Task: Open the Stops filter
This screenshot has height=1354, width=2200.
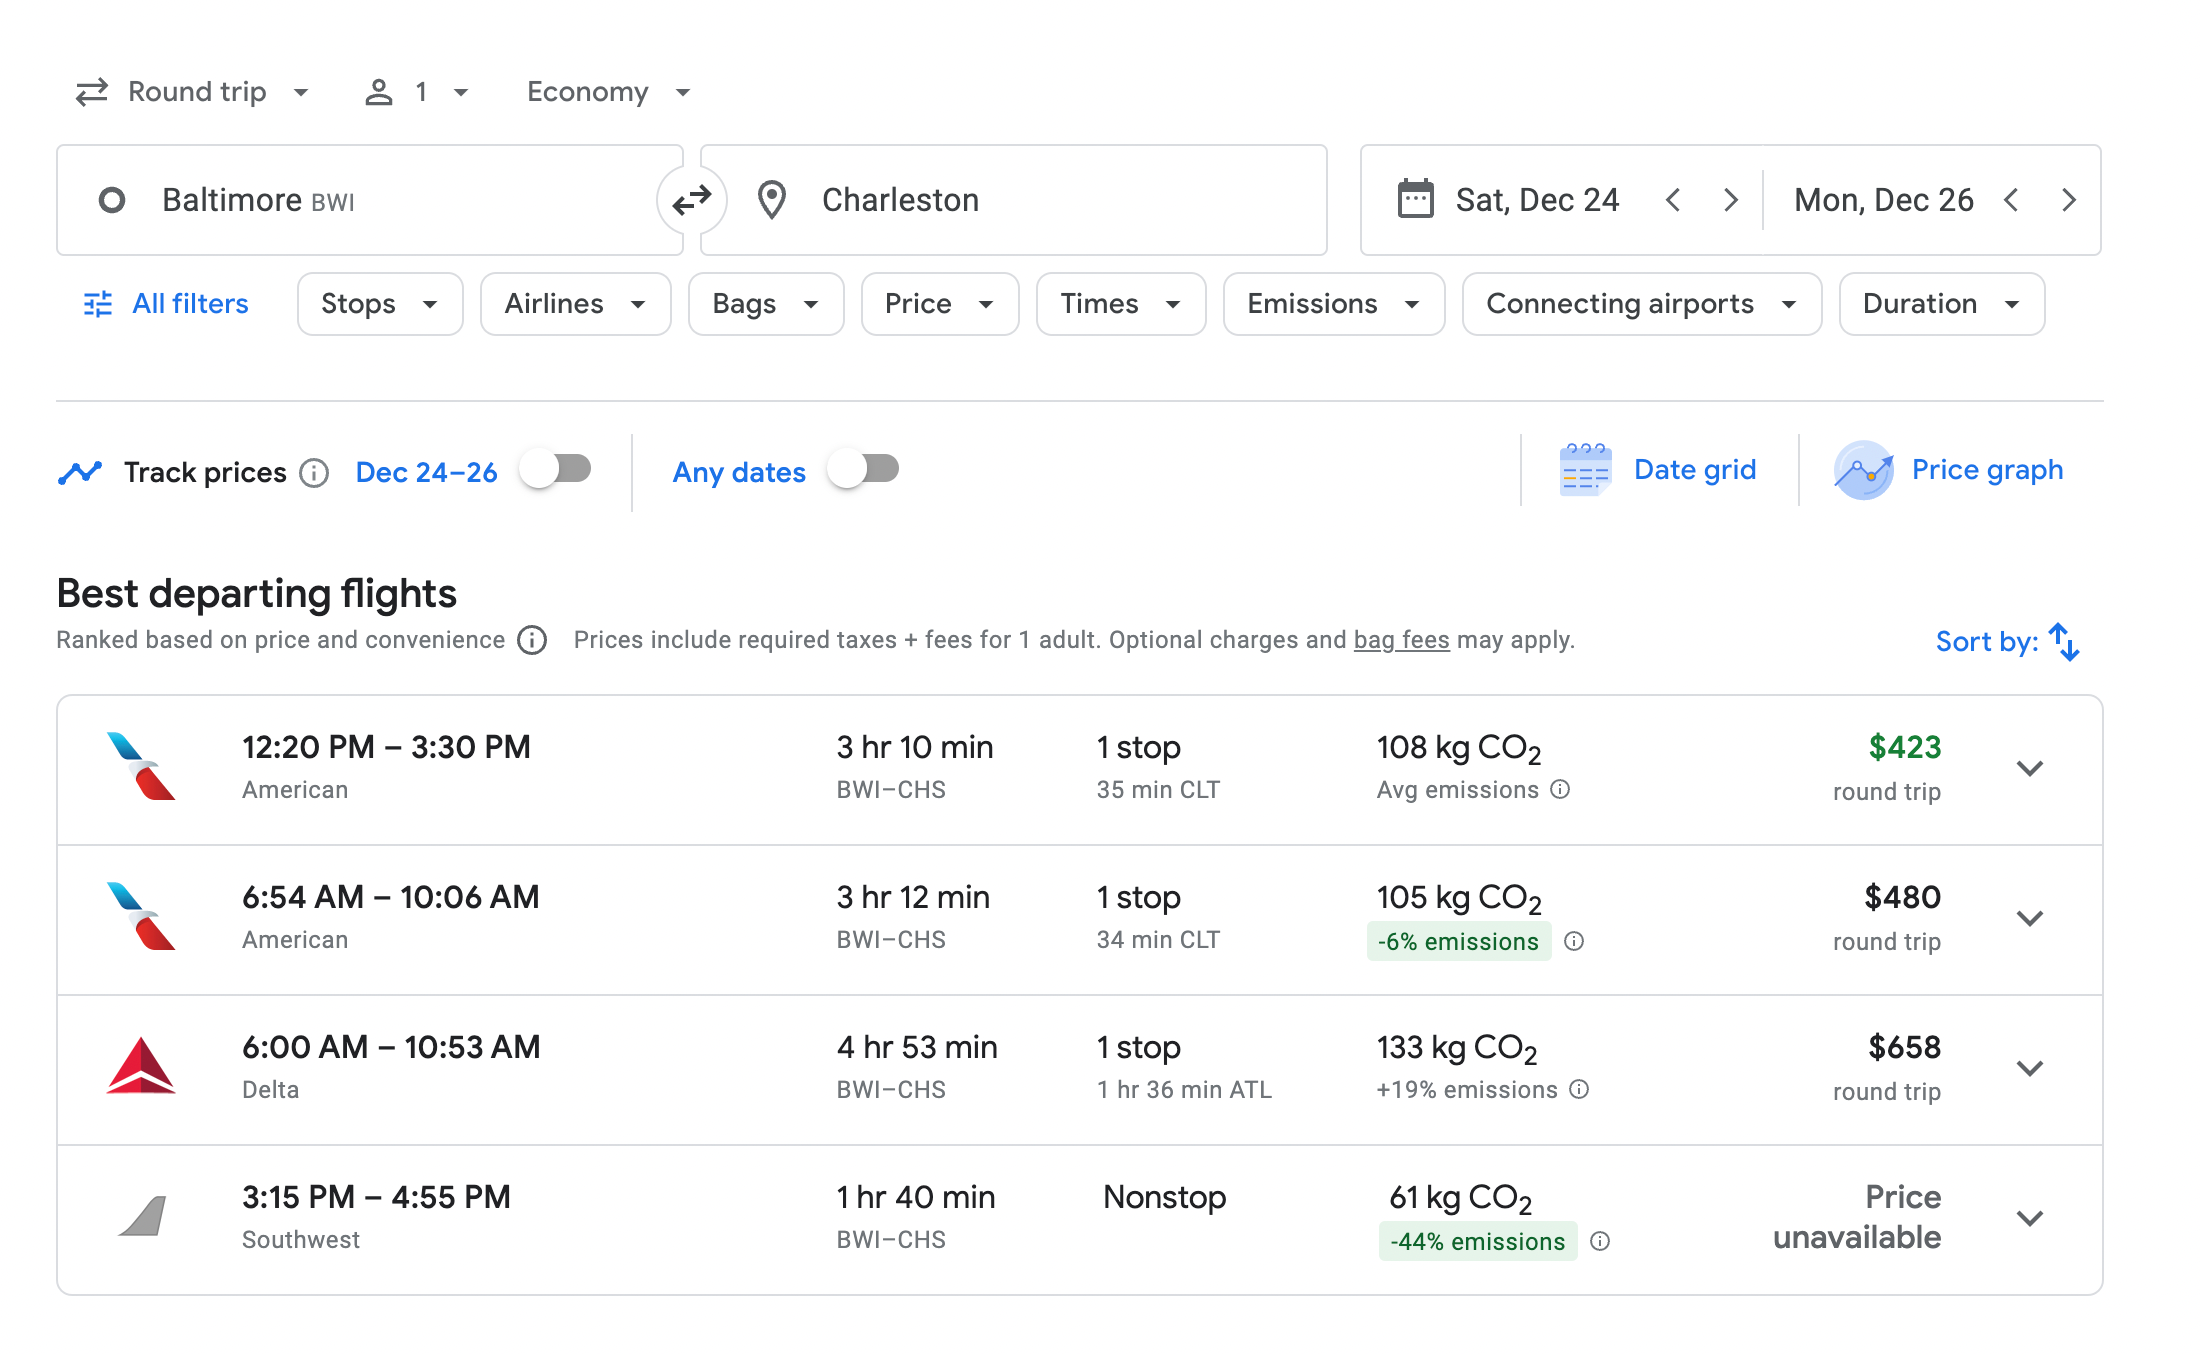Action: 379,304
